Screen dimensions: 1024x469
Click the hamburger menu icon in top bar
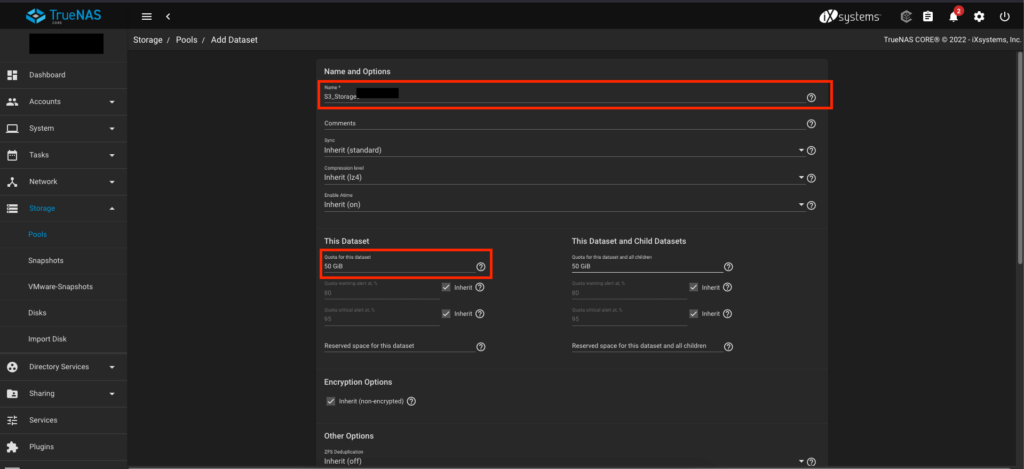tap(147, 17)
